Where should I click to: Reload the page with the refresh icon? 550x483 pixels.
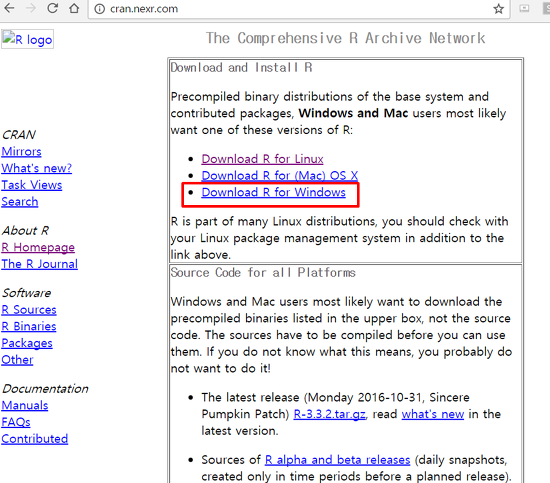(x=53, y=8)
